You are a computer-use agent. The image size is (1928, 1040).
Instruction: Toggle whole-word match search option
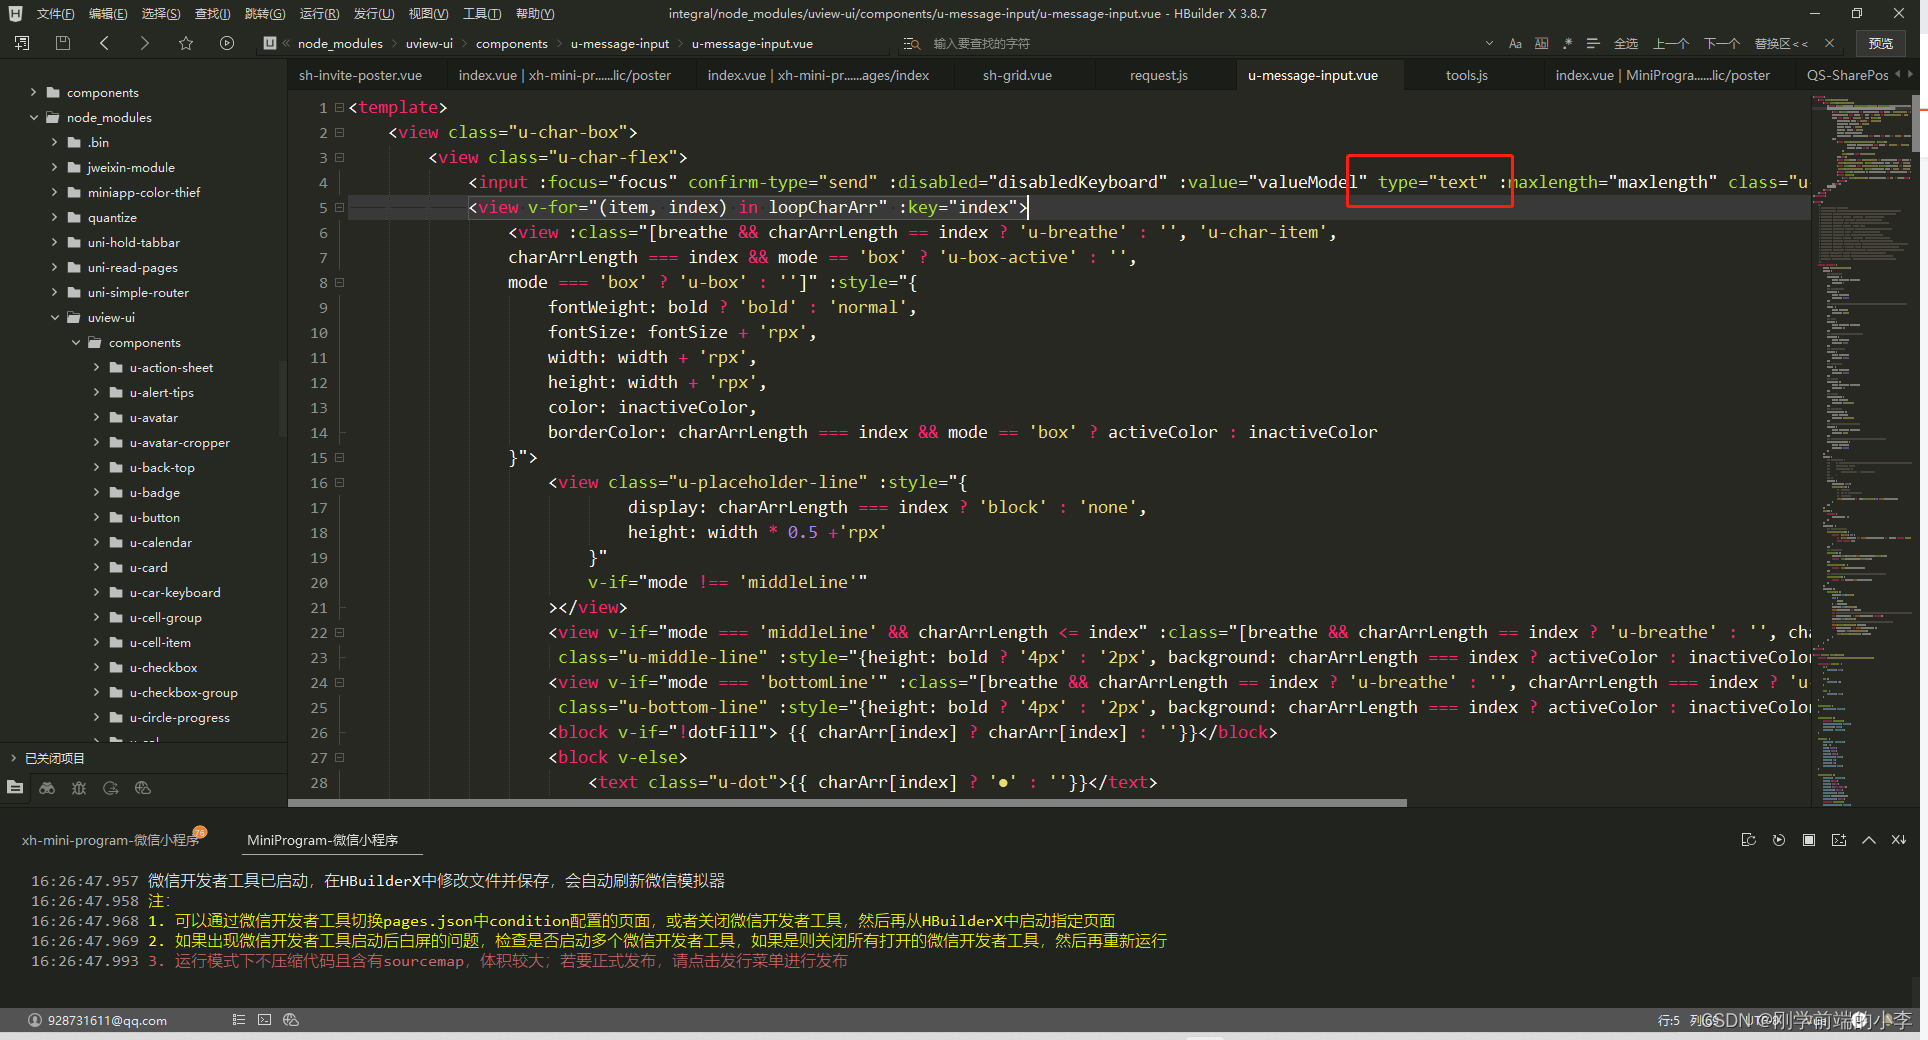(x=1541, y=43)
